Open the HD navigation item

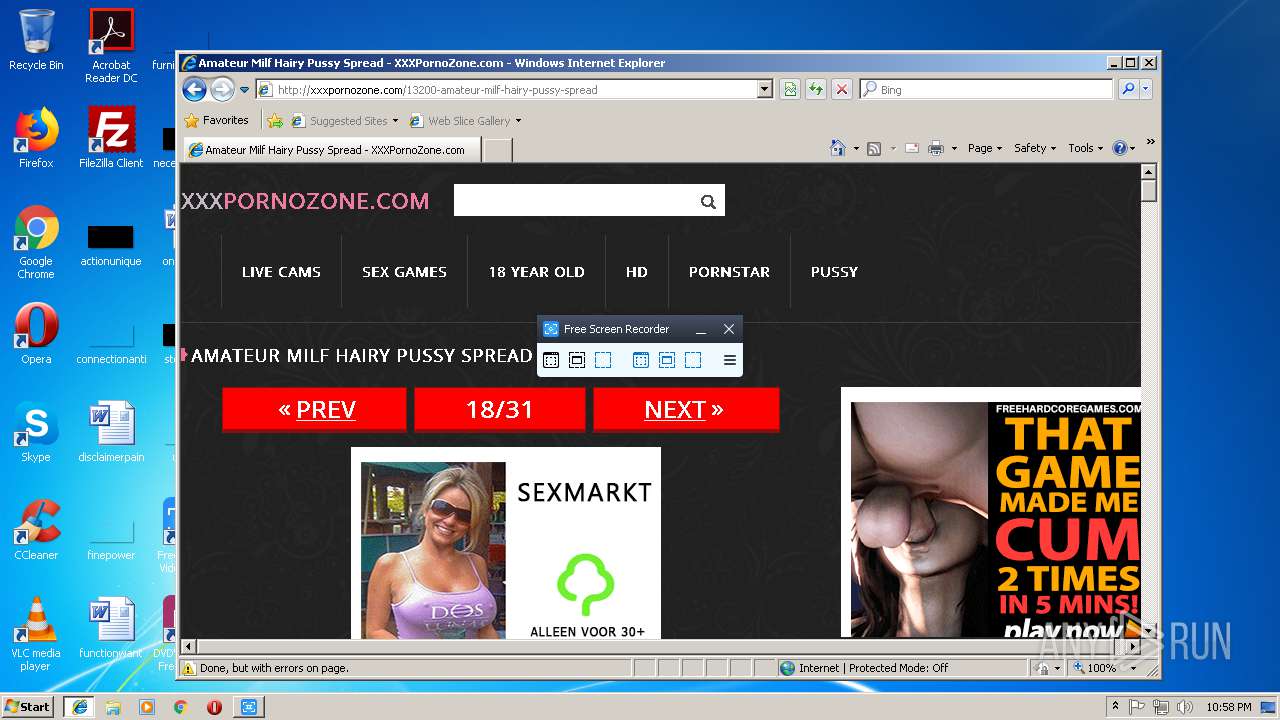pos(637,271)
